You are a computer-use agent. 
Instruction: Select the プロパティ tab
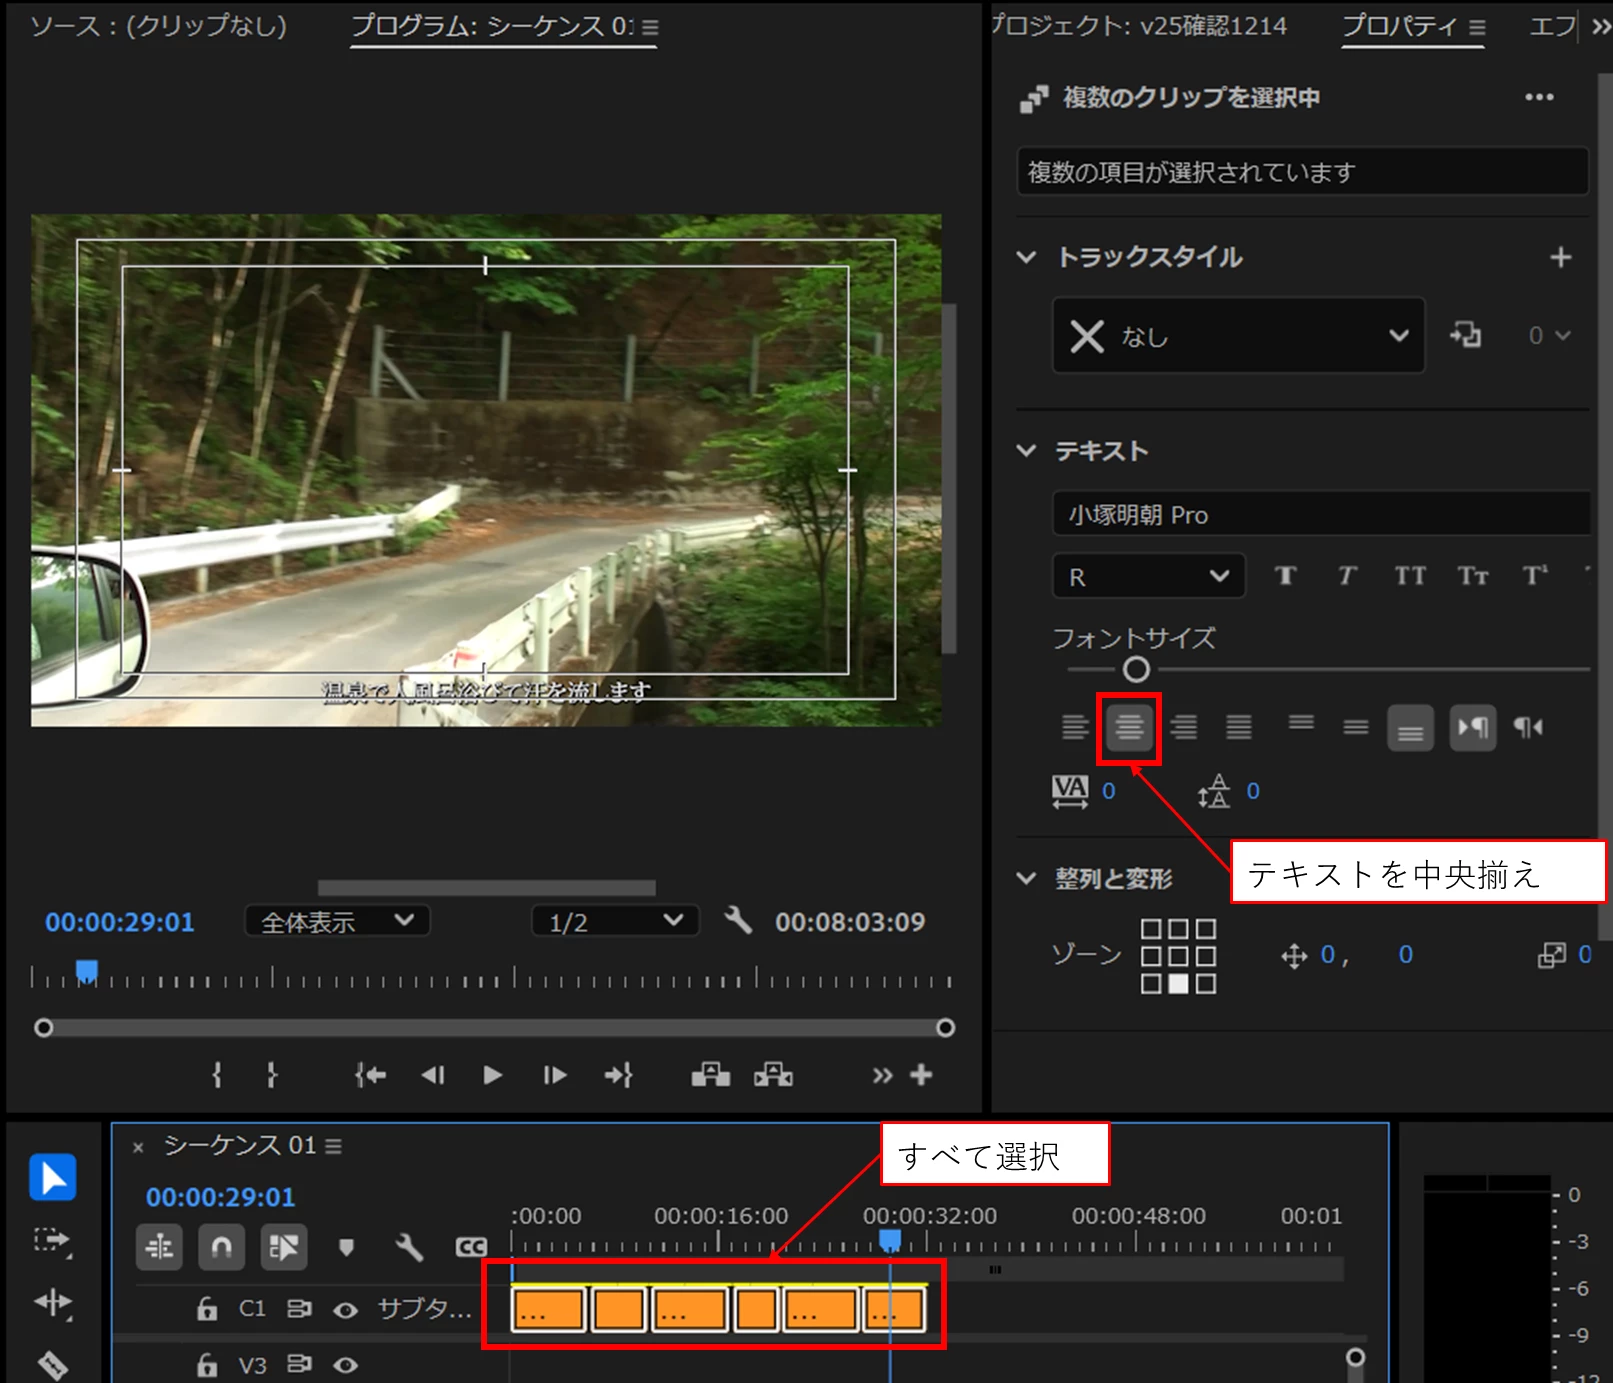pos(1399,26)
